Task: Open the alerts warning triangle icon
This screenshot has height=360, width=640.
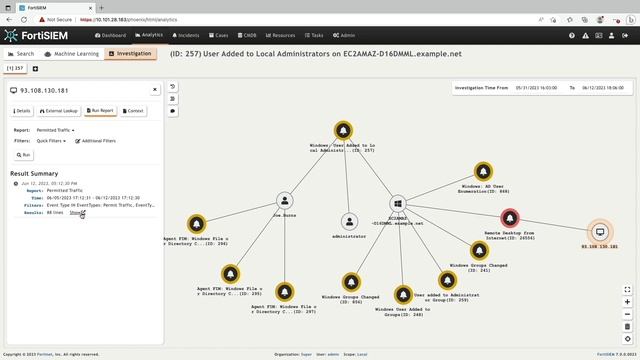Action: (x=585, y=36)
